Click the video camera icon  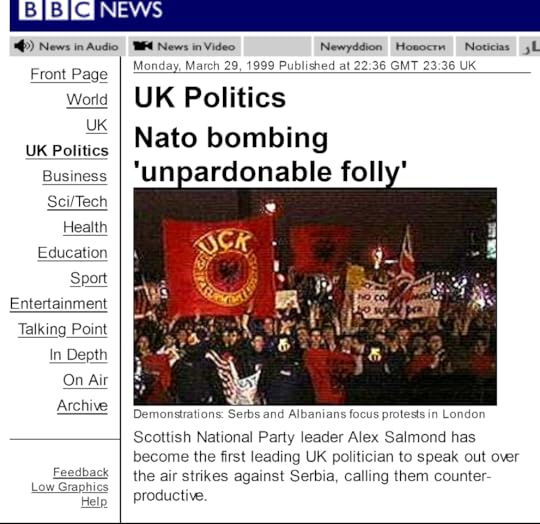tap(143, 46)
